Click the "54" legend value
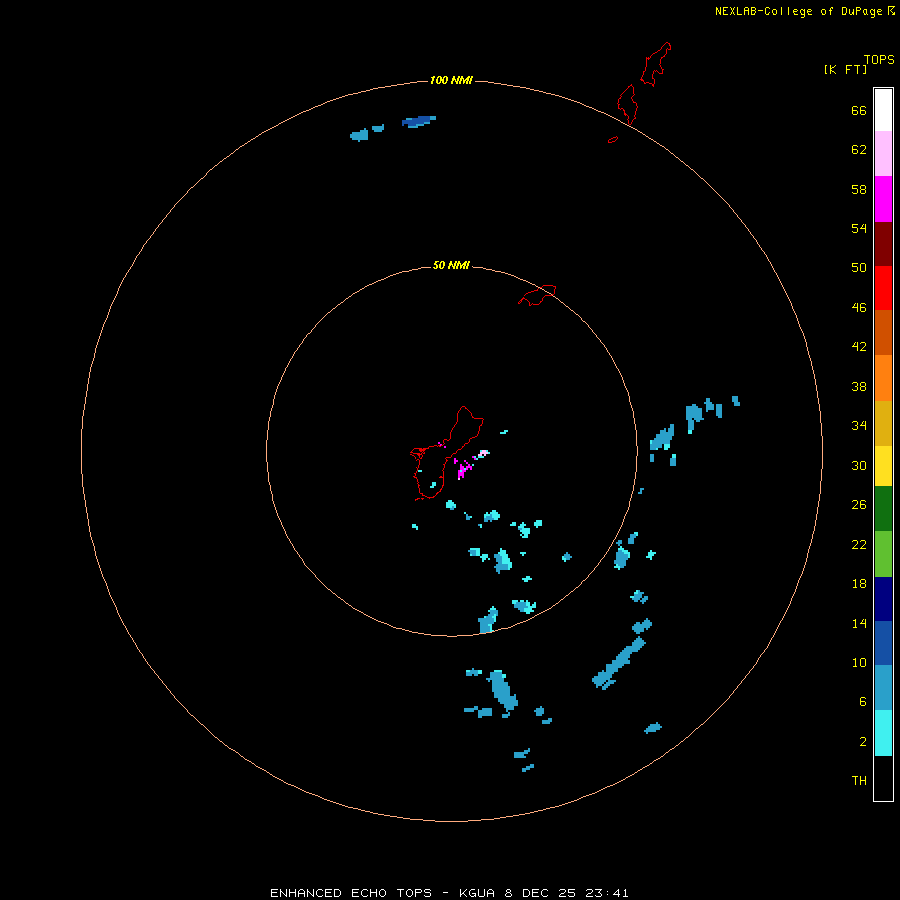Image resolution: width=900 pixels, height=900 pixels. [859, 228]
